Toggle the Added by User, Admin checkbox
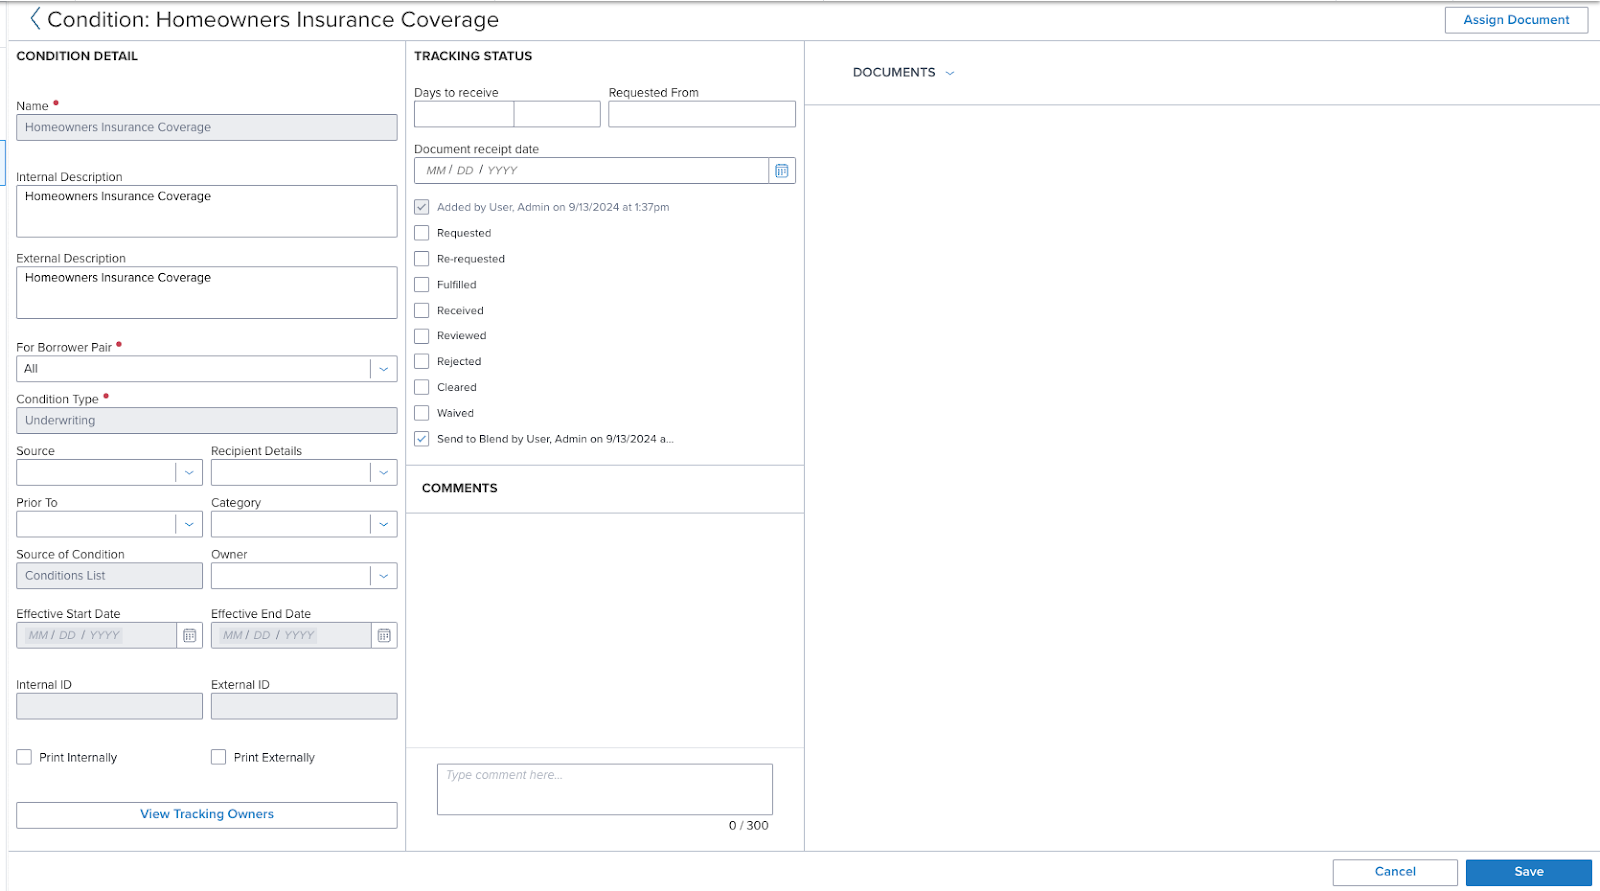 (422, 207)
